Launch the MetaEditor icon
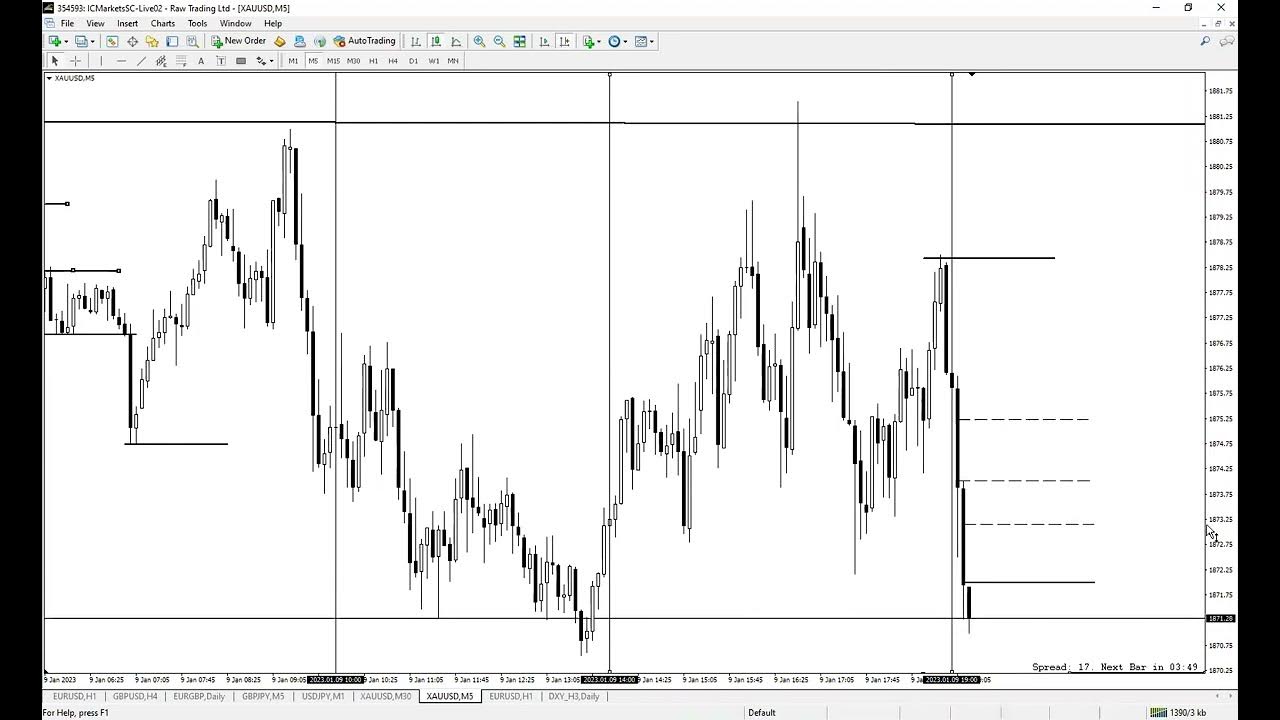The image size is (1280, 720). pyautogui.click(x=279, y=41)
